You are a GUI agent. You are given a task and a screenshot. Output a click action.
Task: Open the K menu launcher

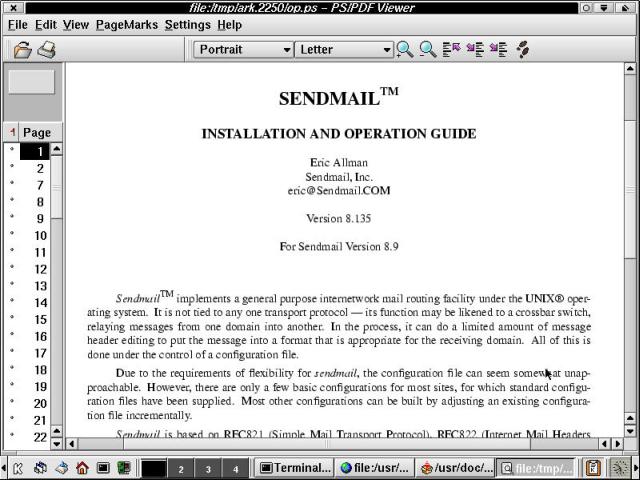18,468
